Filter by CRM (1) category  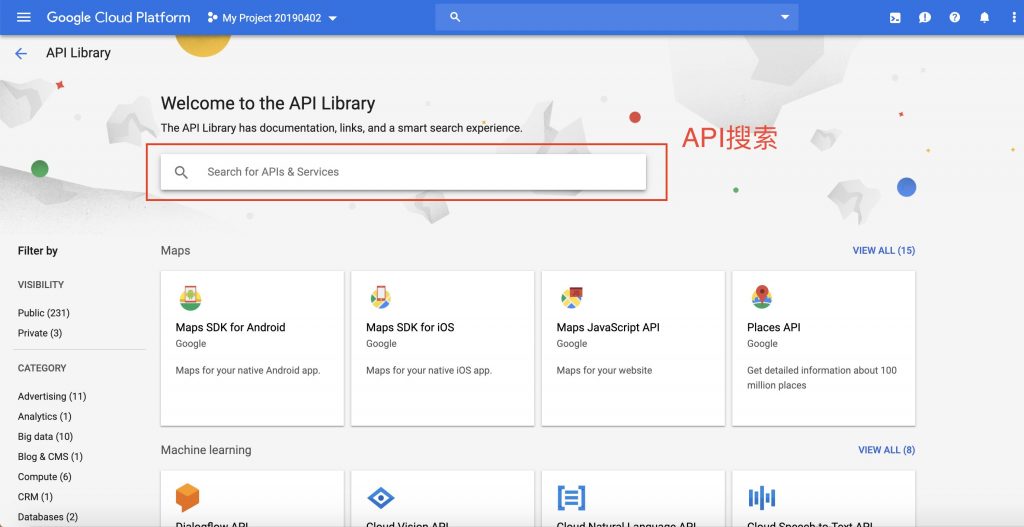pos(35,497)
